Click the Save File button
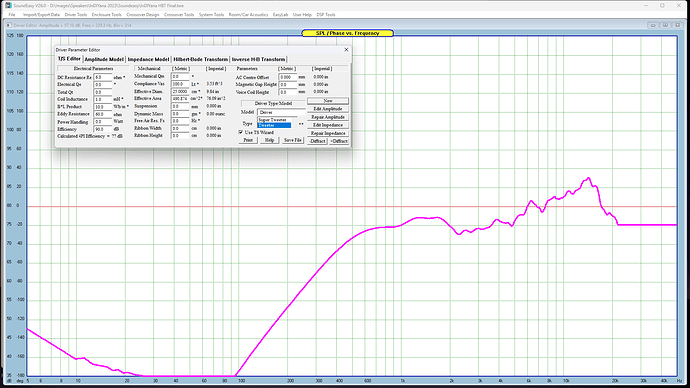Image resolution: width=690 pixels, height=388 pixels. [x=293, y=140]
